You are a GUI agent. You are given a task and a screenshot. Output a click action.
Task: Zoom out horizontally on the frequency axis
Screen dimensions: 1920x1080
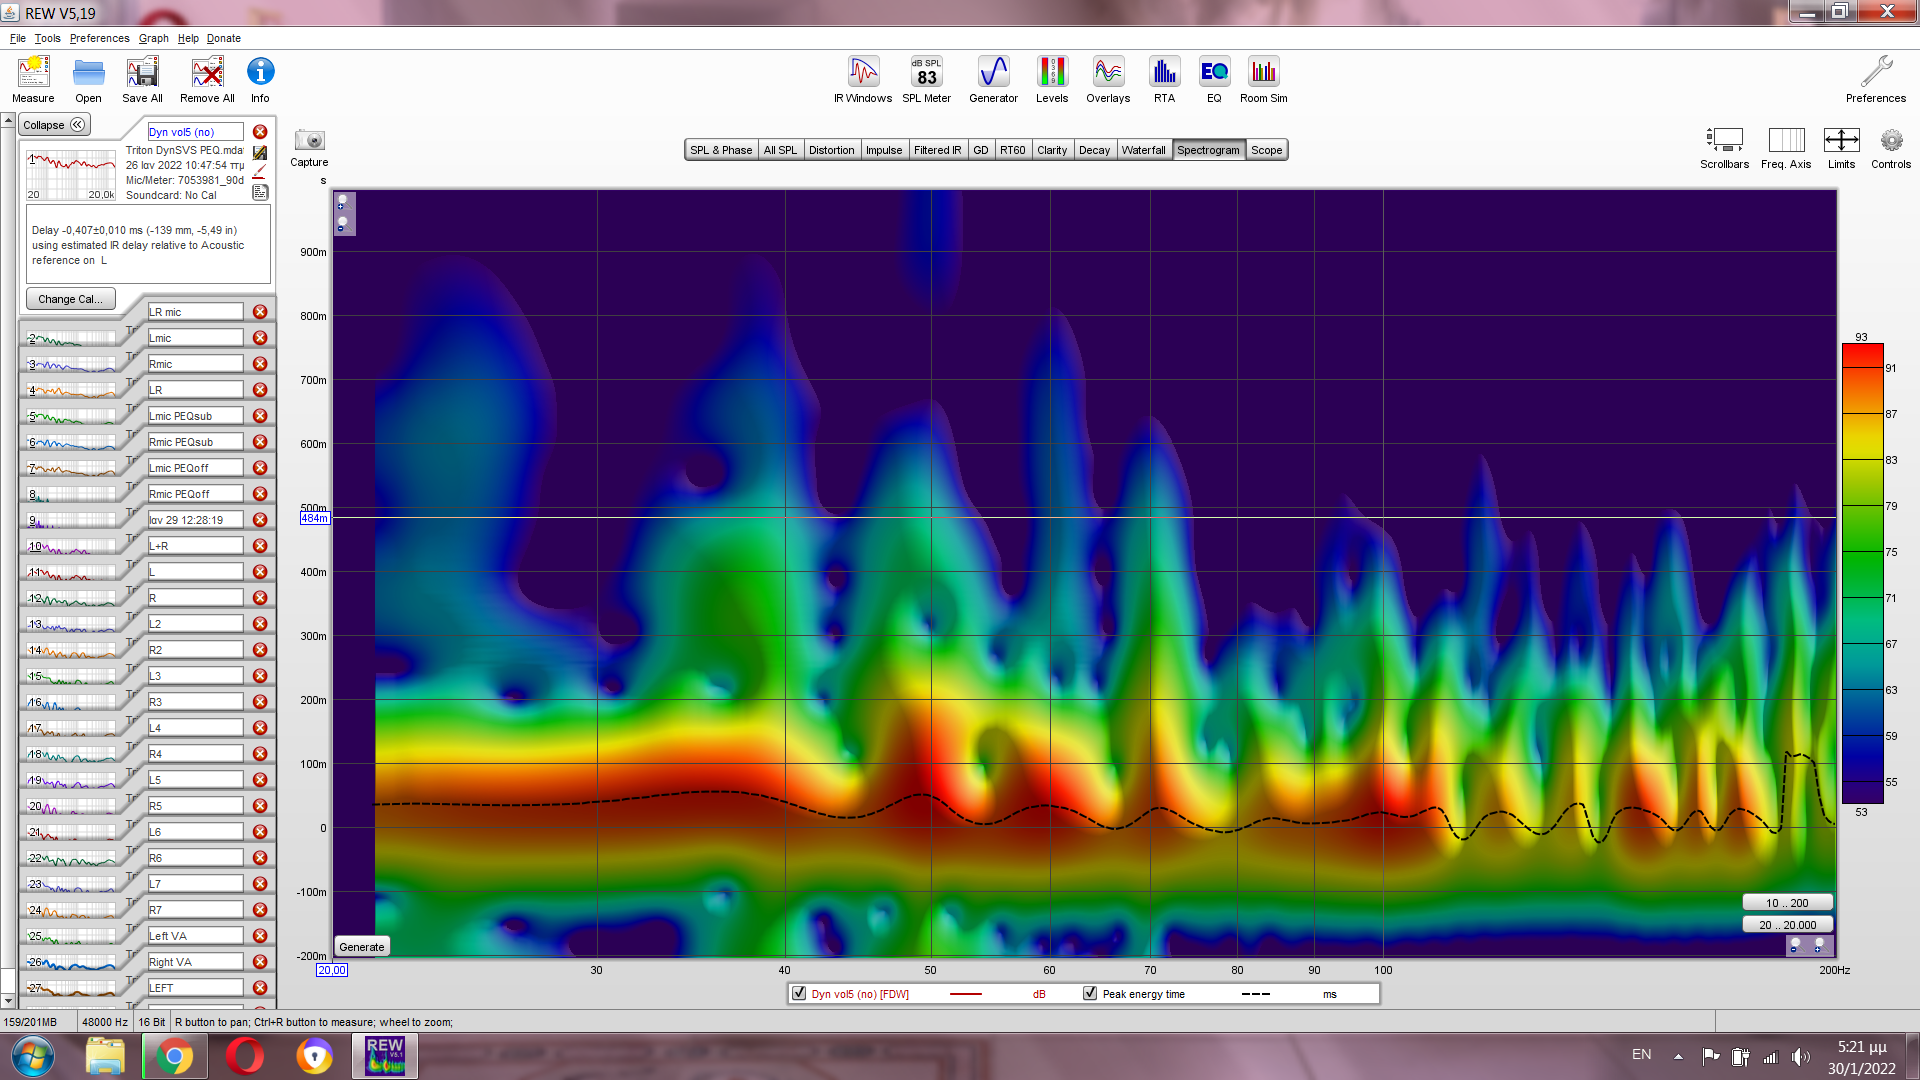pos(1795,944)
